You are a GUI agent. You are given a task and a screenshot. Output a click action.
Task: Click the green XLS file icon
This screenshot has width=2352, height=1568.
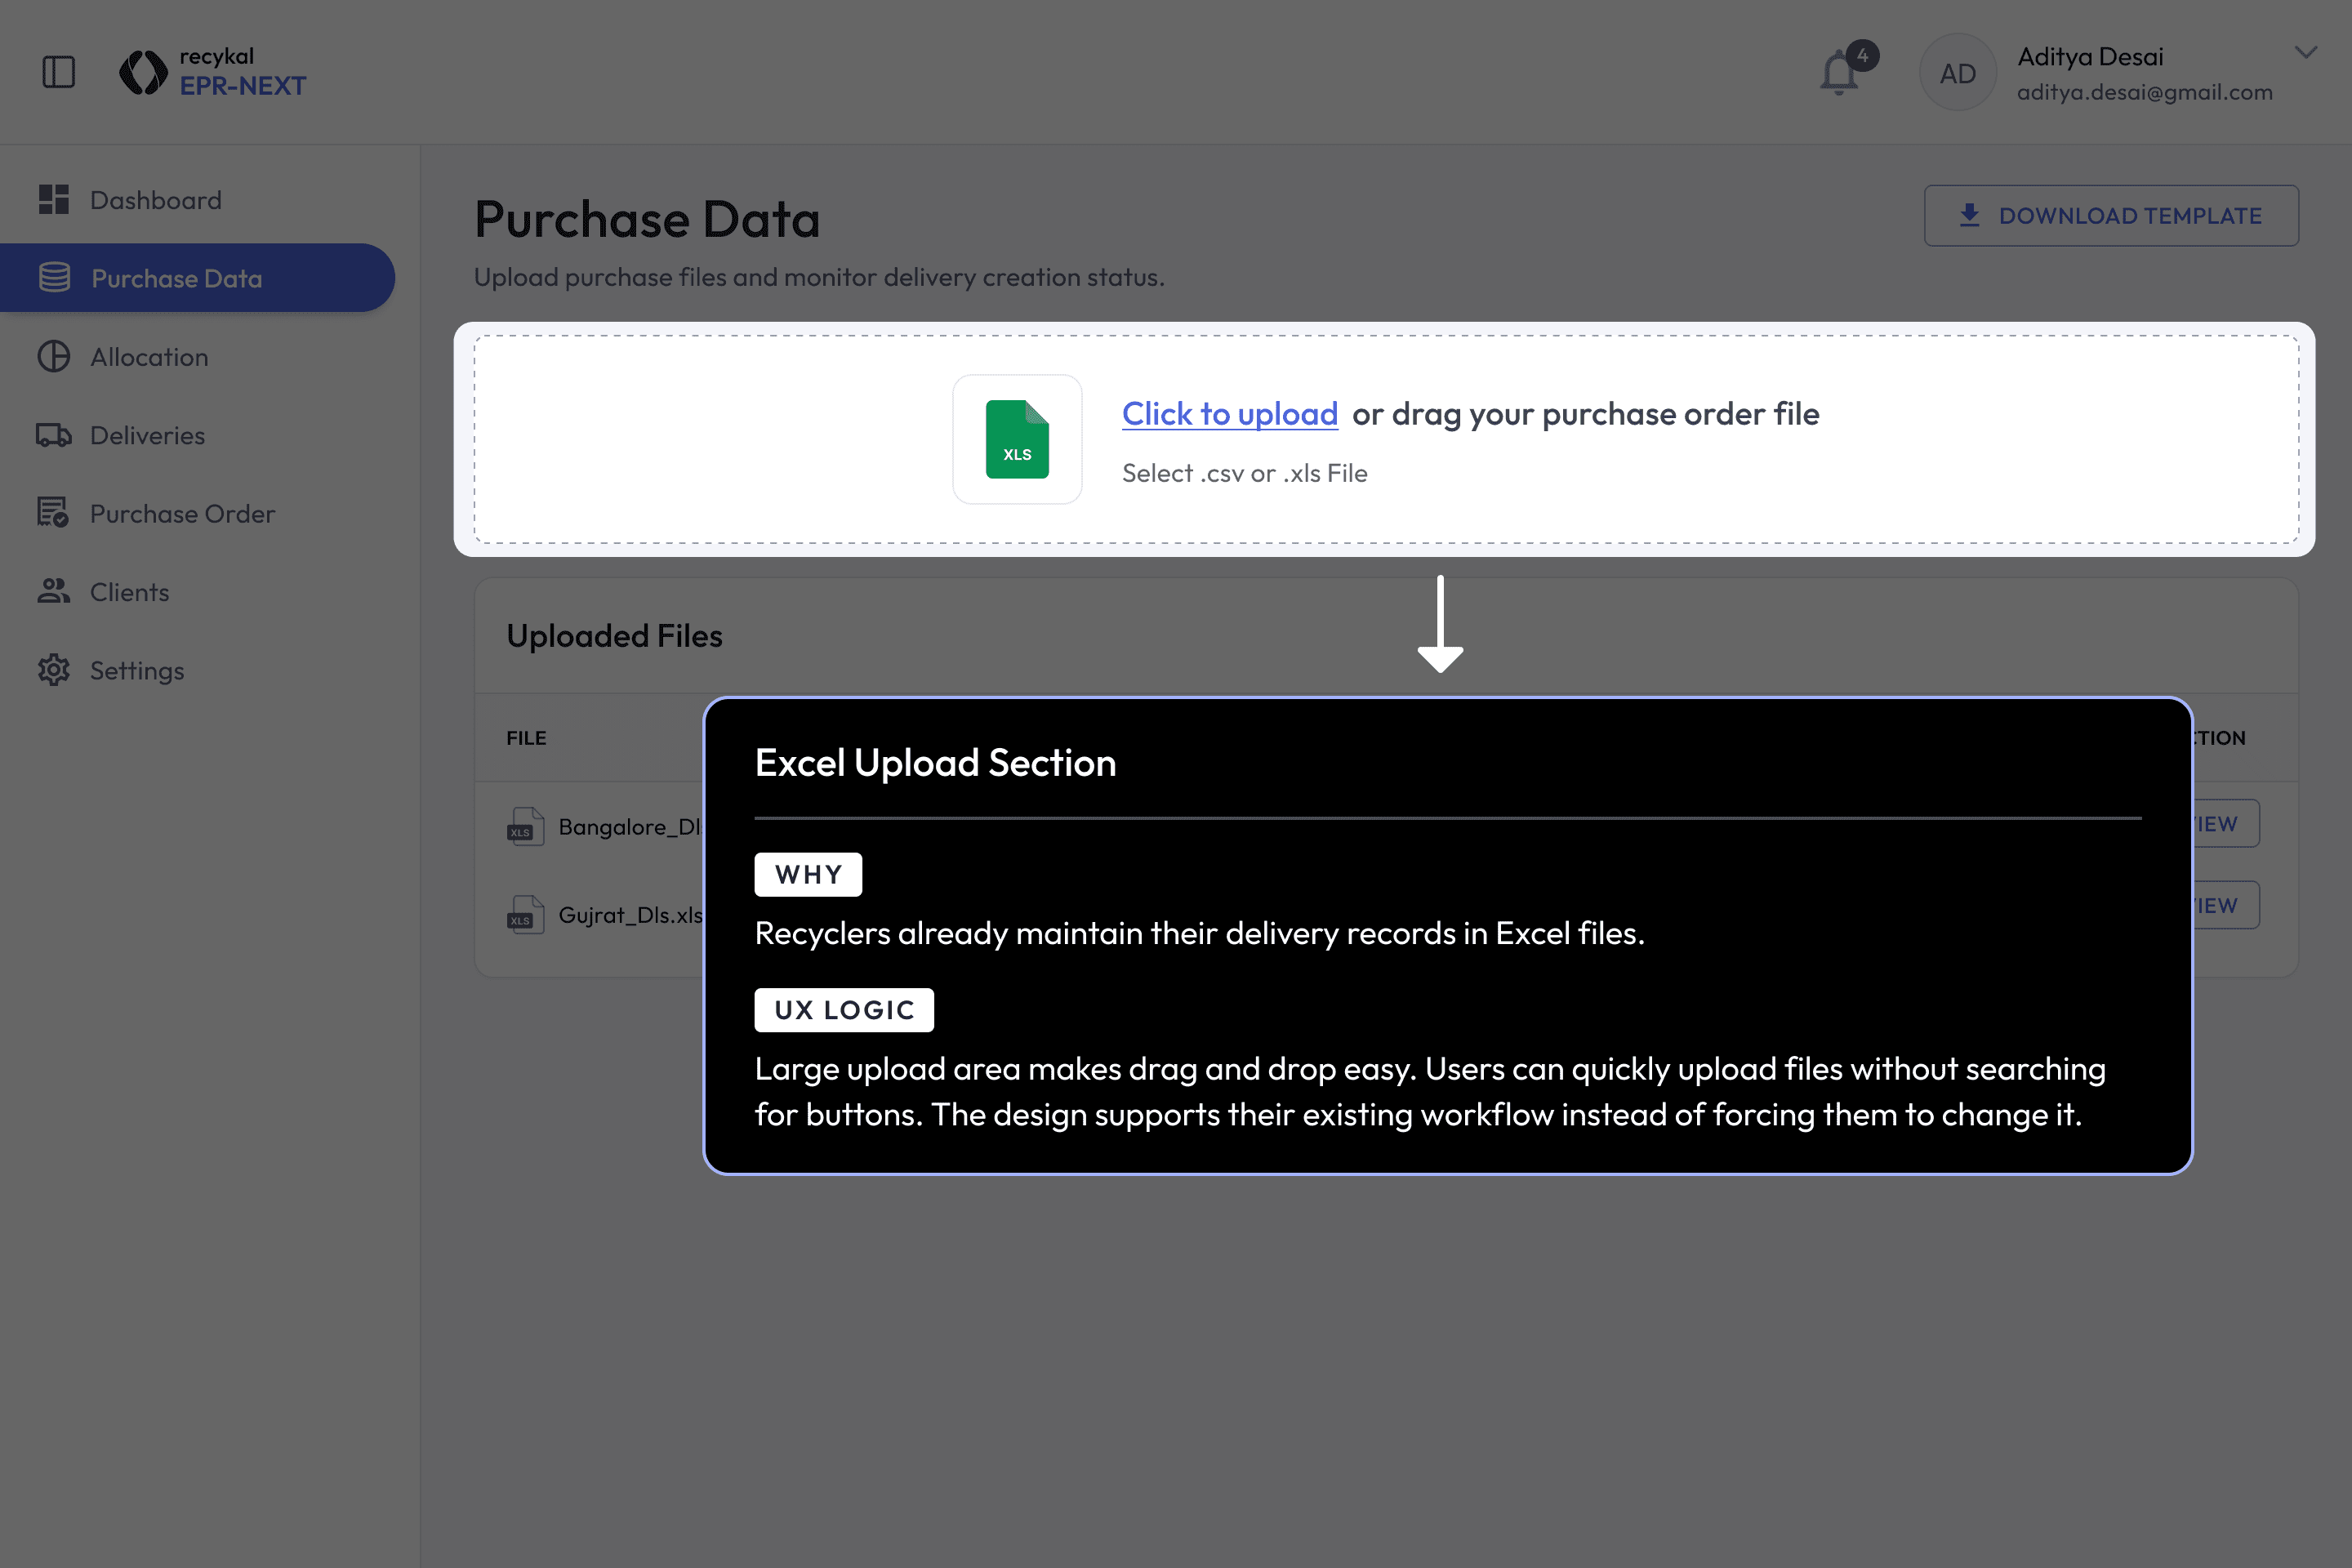[1017, 439]
